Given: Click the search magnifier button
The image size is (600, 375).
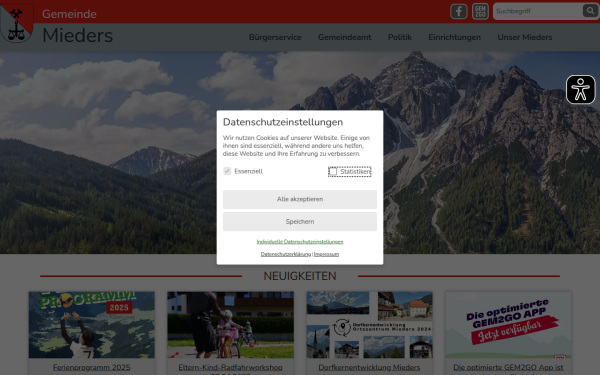Looking at the screenshot, I should 590,11.
